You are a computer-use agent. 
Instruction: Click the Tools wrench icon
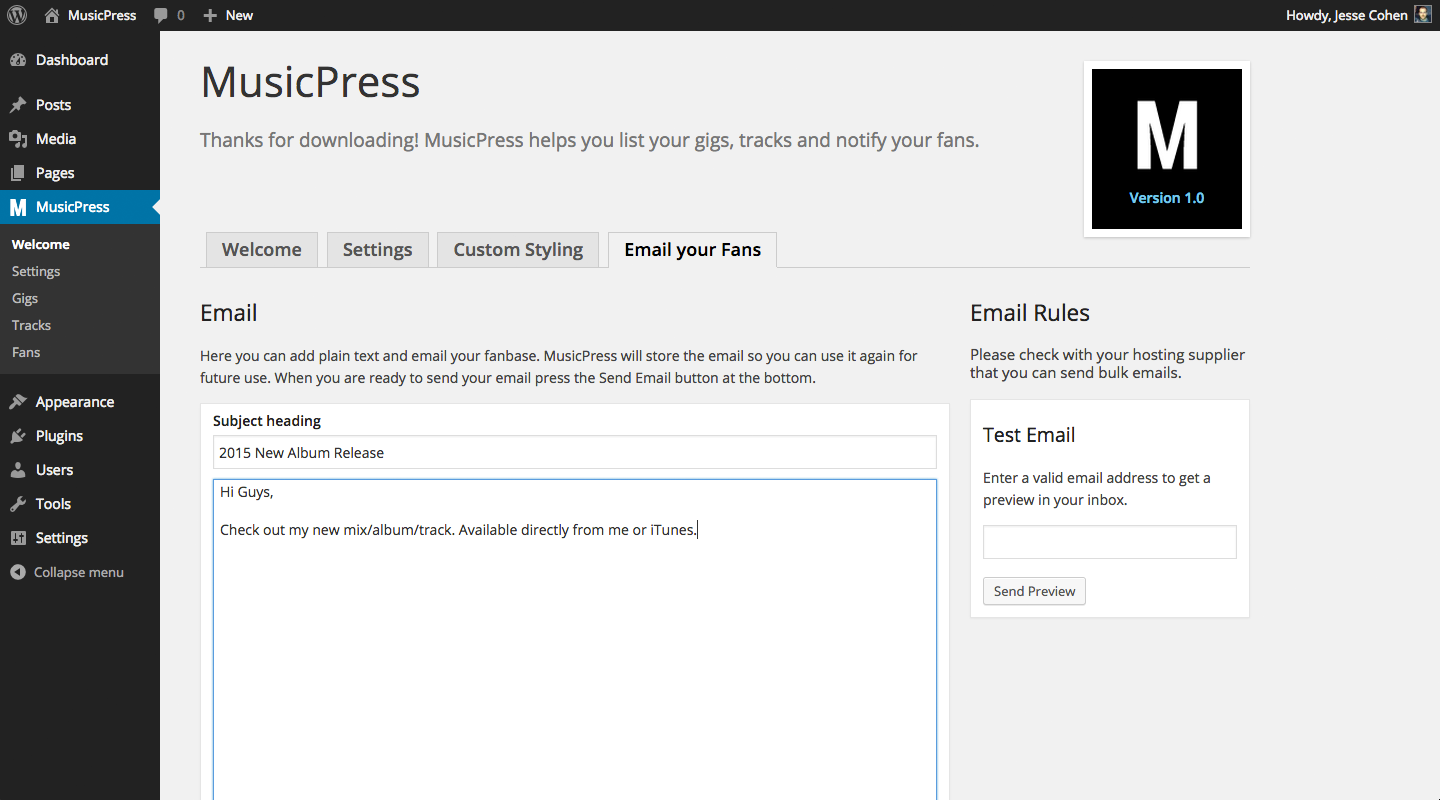point(18,504)
